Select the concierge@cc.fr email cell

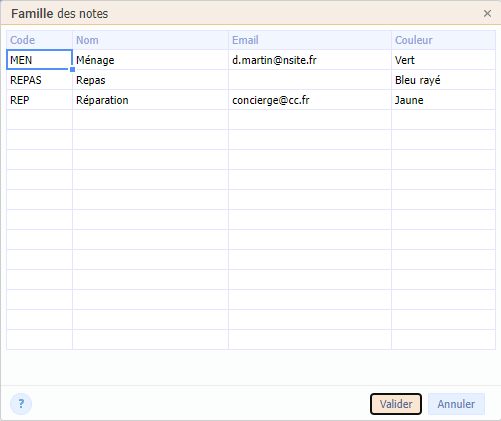[310, 100]
